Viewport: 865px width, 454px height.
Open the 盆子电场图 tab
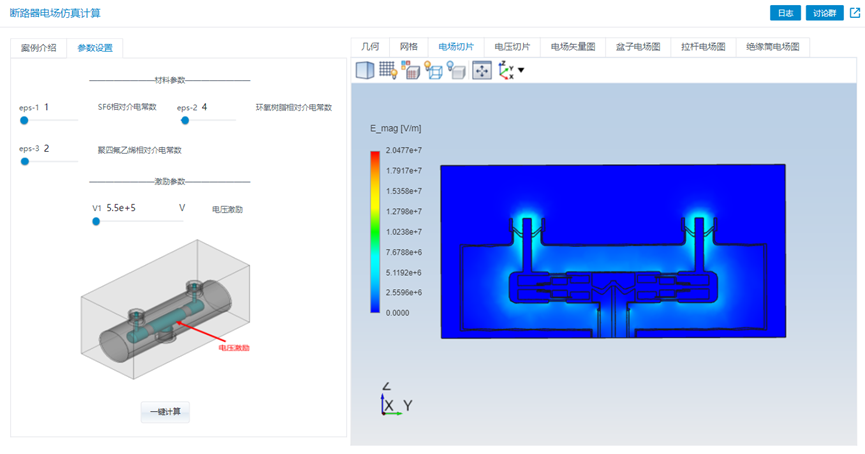pos(638,47)
